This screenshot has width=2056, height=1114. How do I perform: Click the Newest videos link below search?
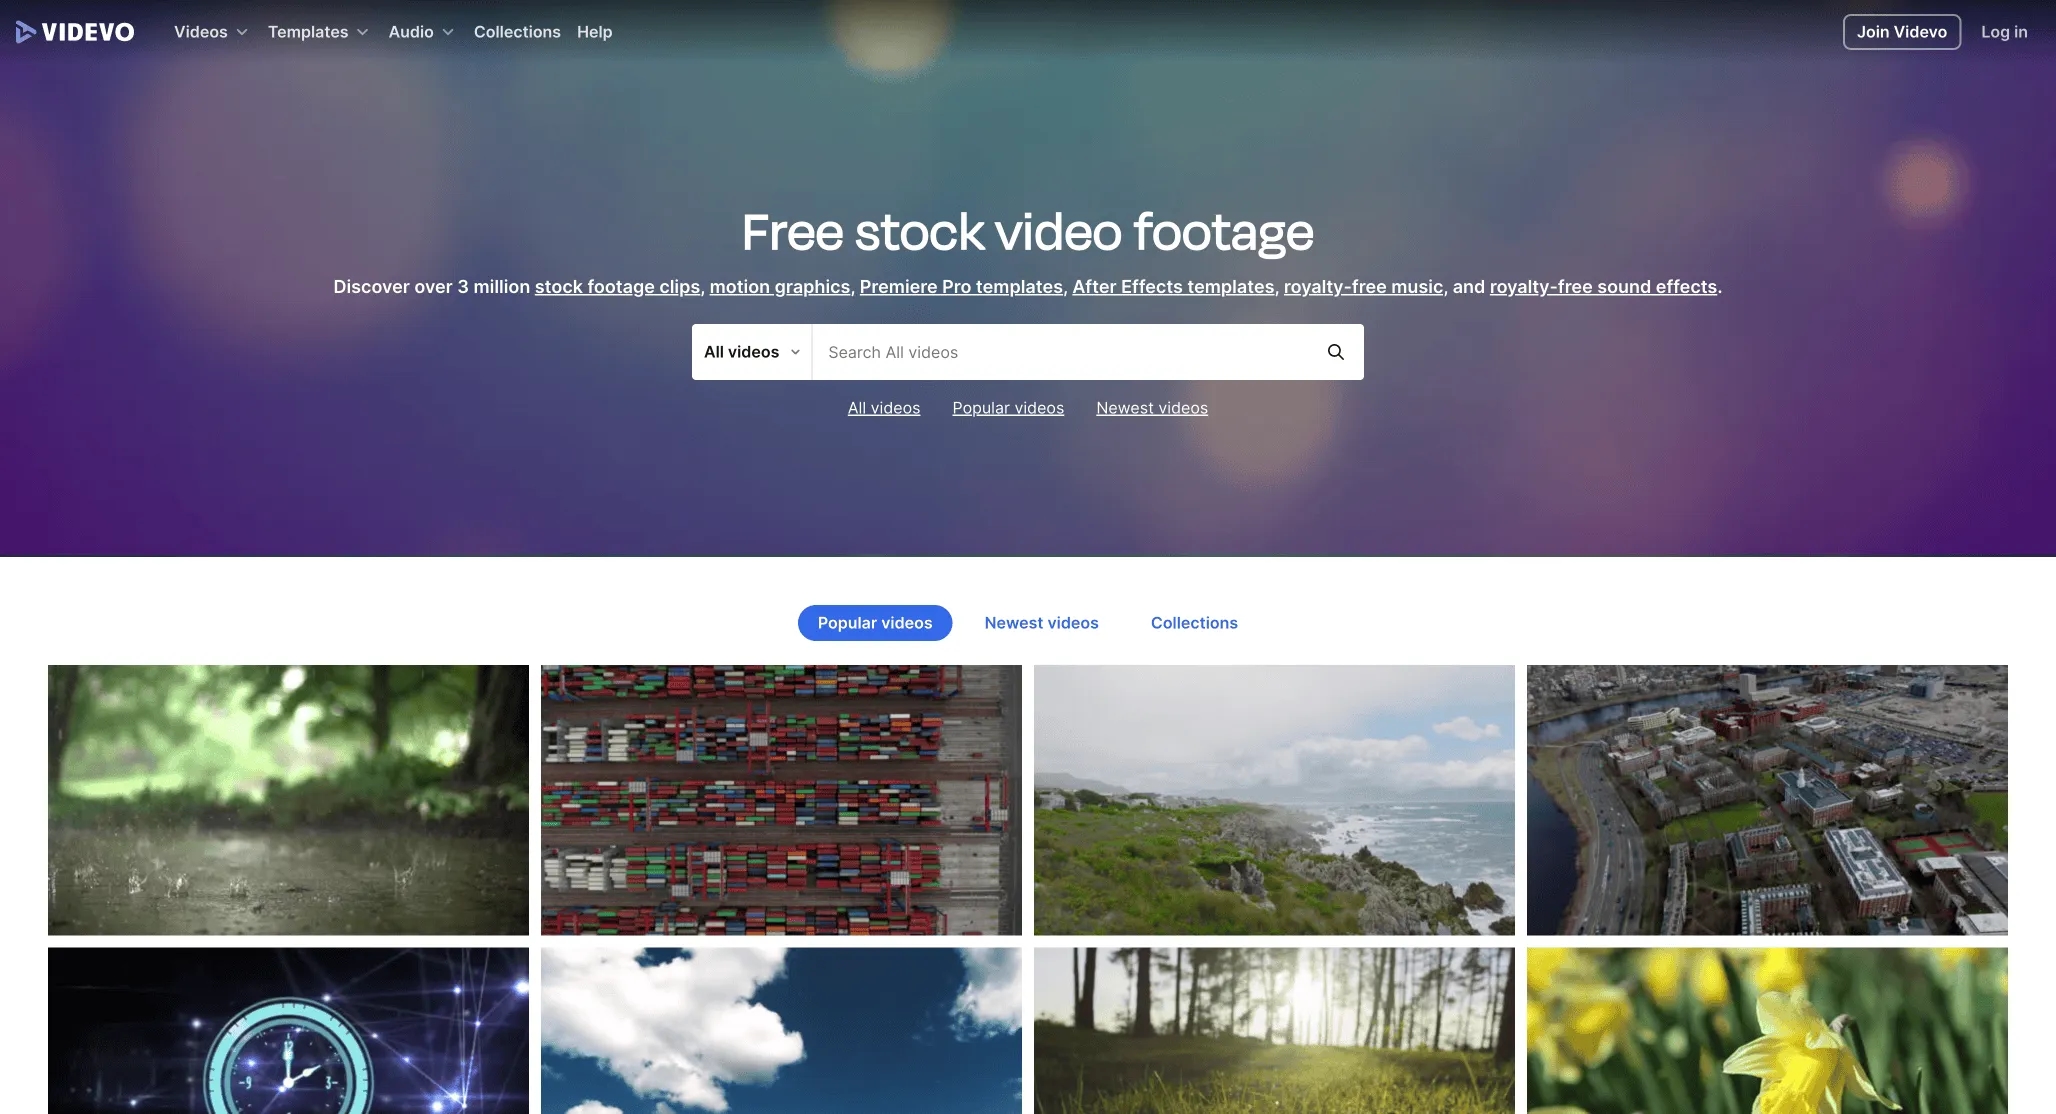1151,408
